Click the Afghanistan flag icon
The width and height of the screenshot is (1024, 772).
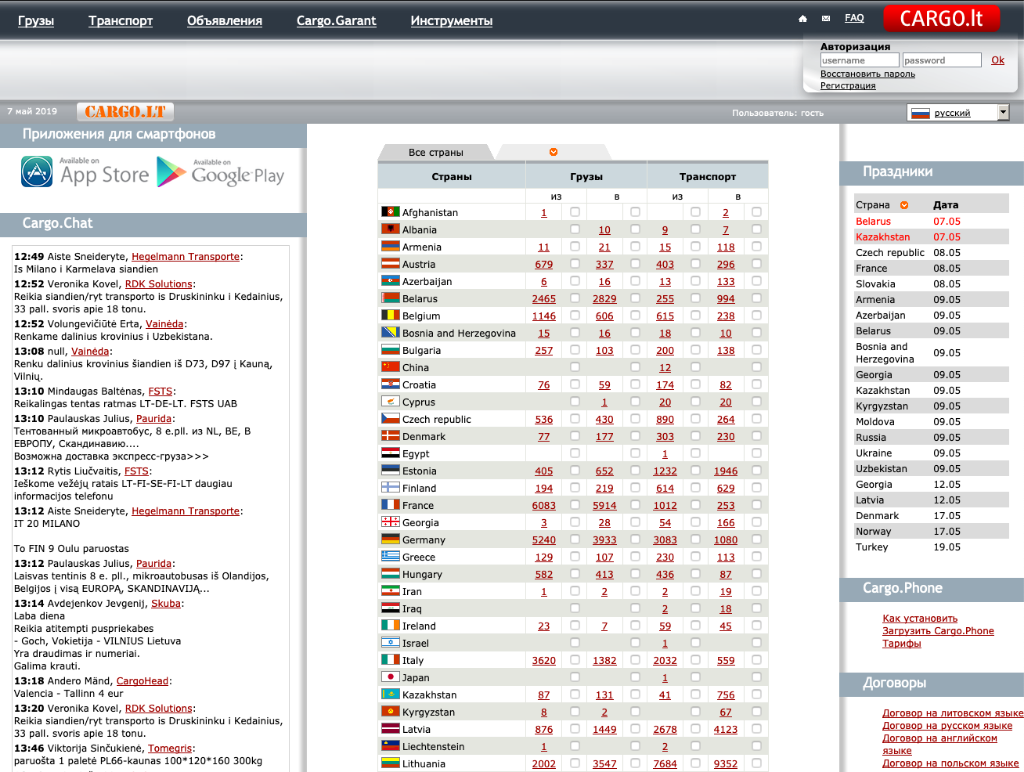point(391,212)
